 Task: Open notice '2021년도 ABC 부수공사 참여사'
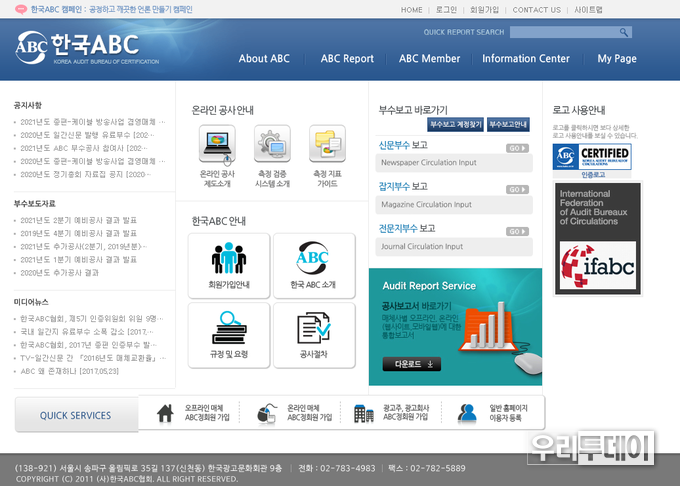(x=84, y=148)
